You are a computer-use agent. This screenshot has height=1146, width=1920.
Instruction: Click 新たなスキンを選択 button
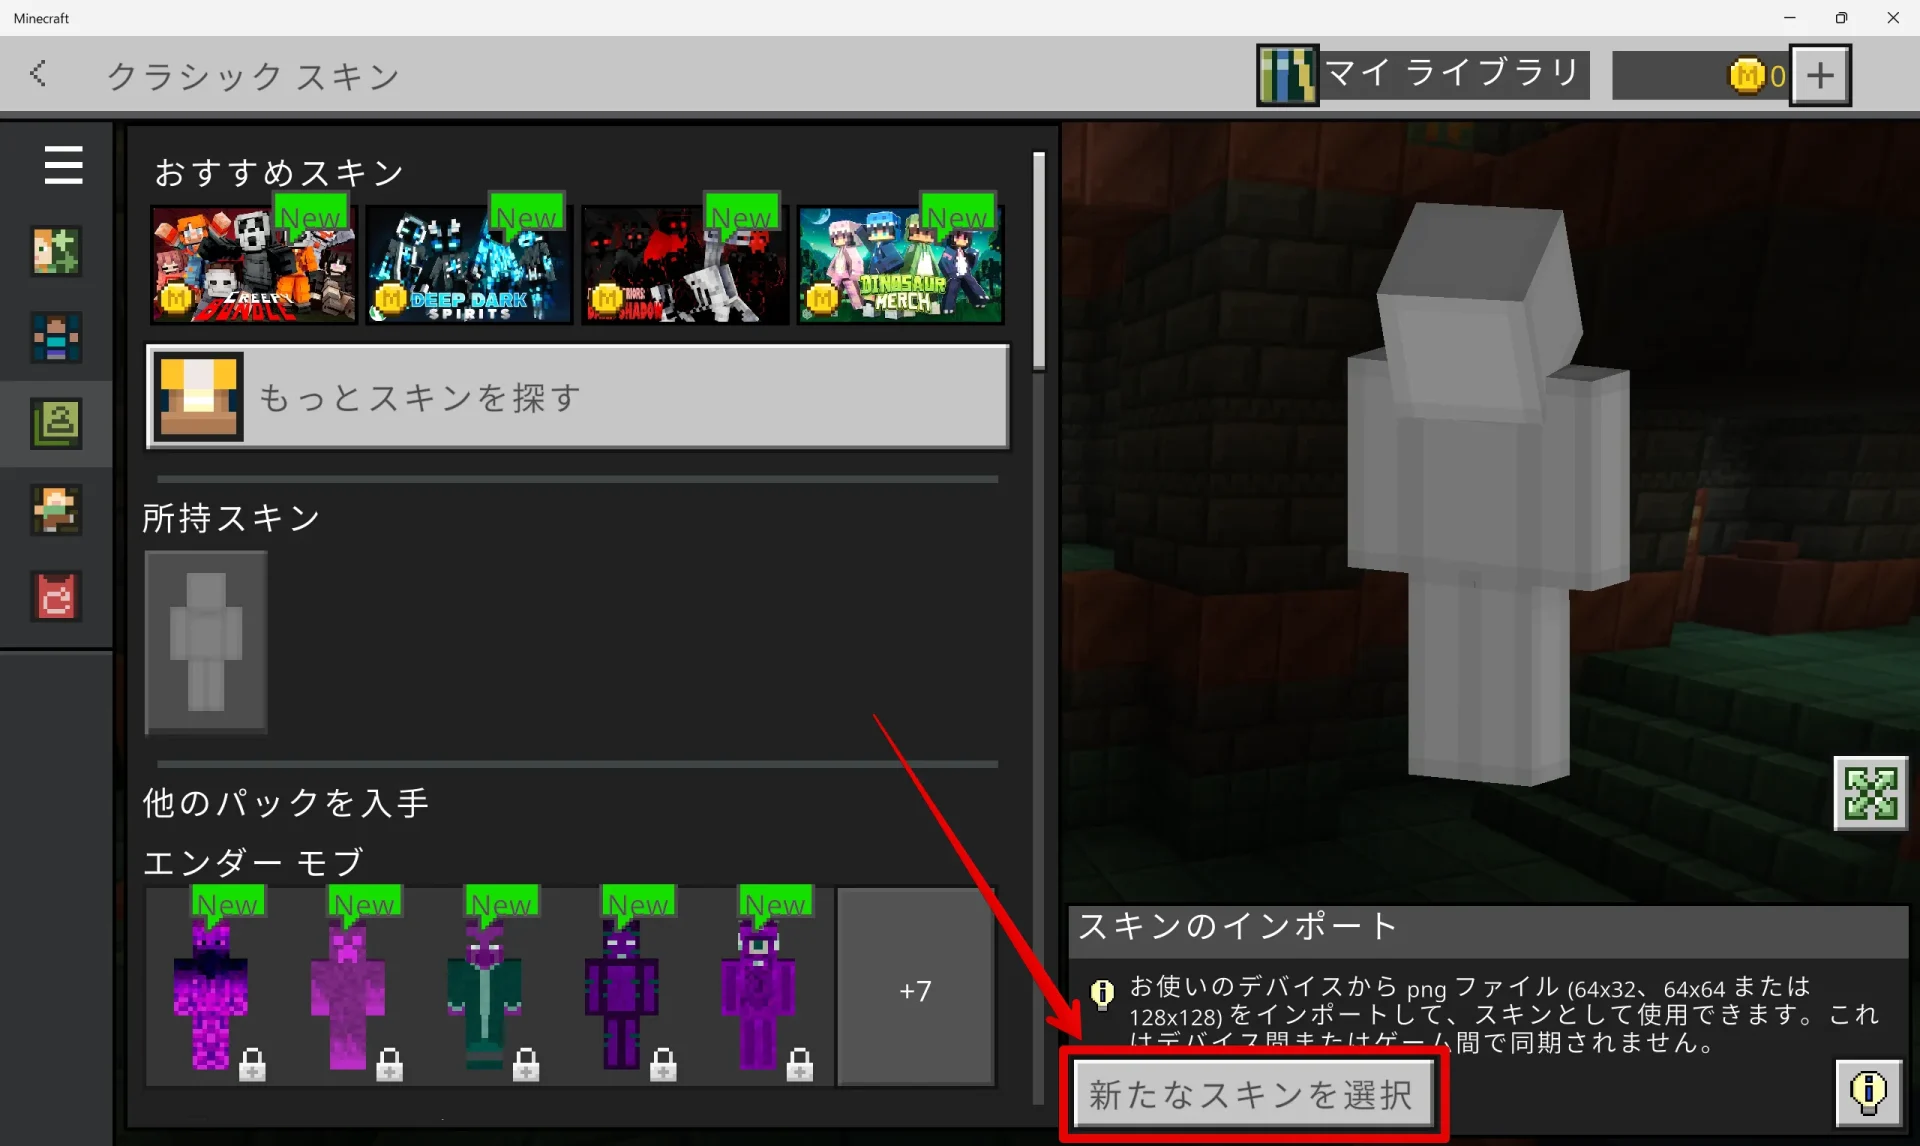1254,1094
